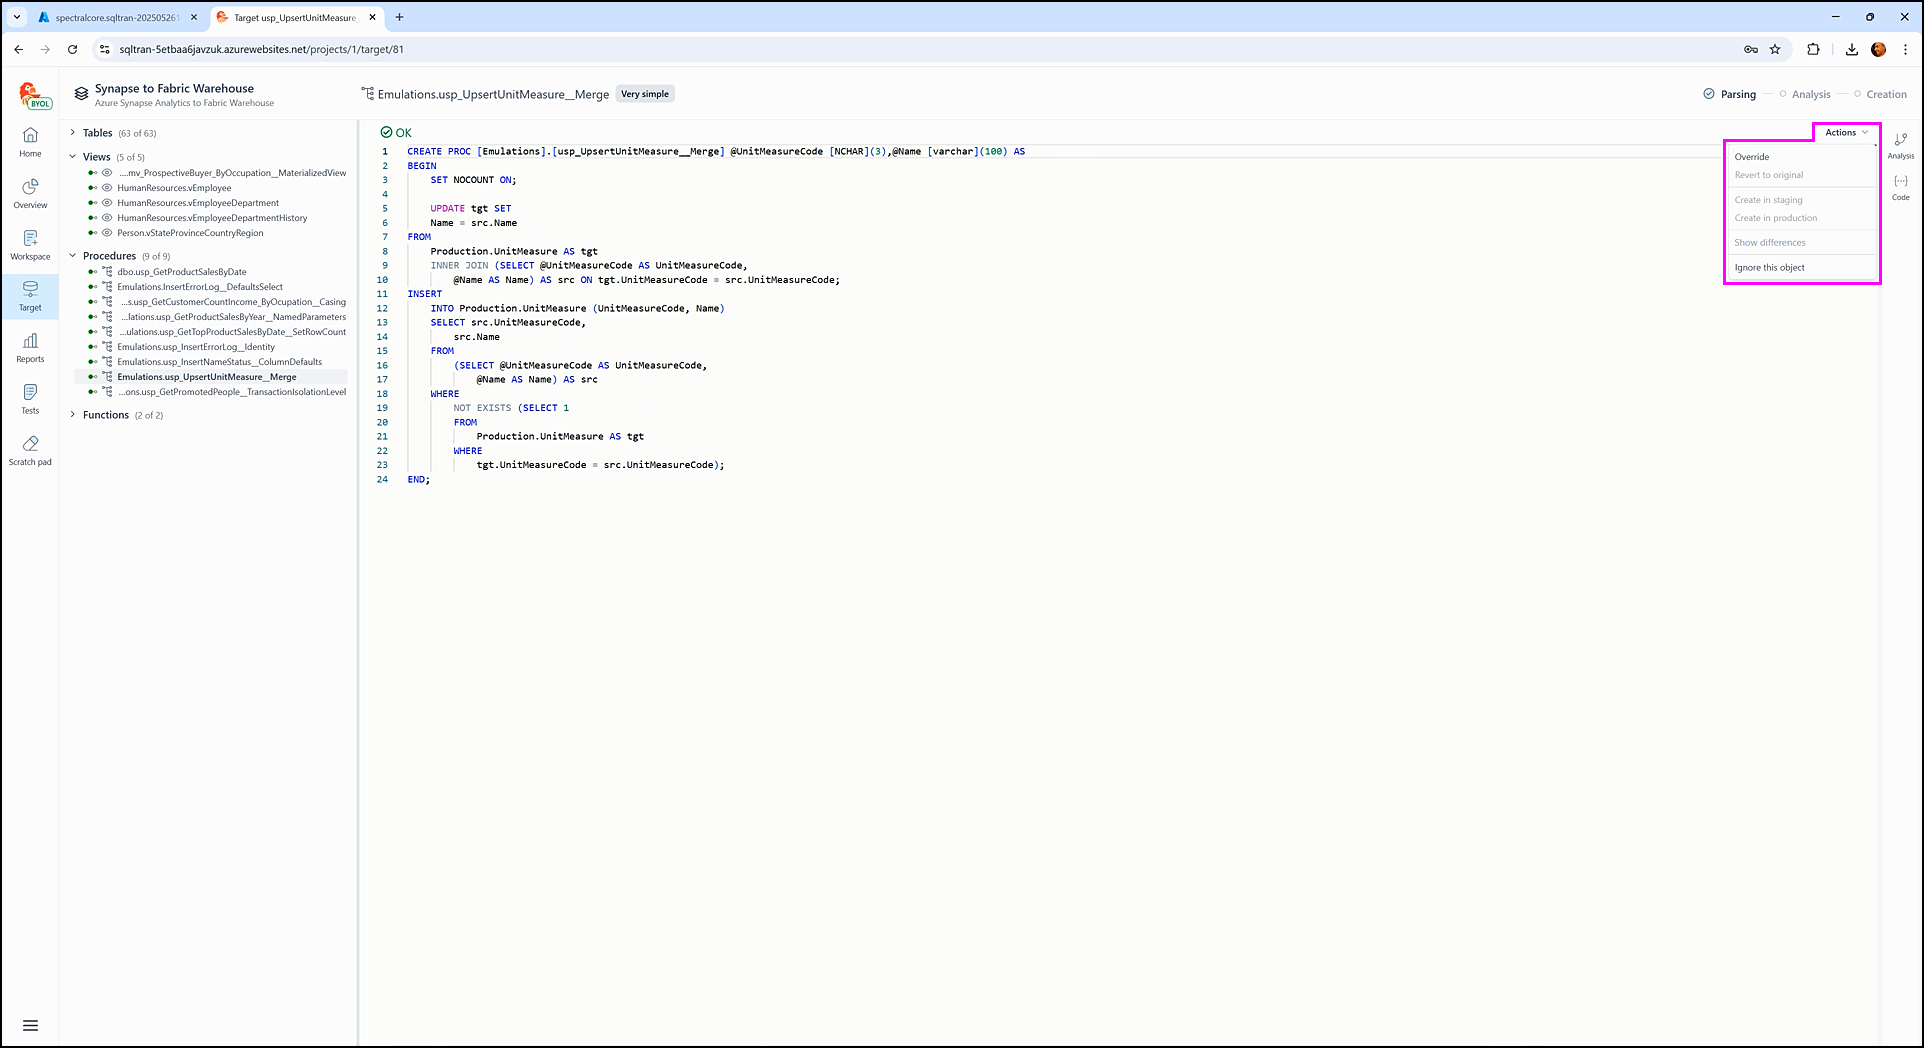Open the Analysis panel on the right
Viewport: 1924px width, 1048px height.
point(1900,145)
